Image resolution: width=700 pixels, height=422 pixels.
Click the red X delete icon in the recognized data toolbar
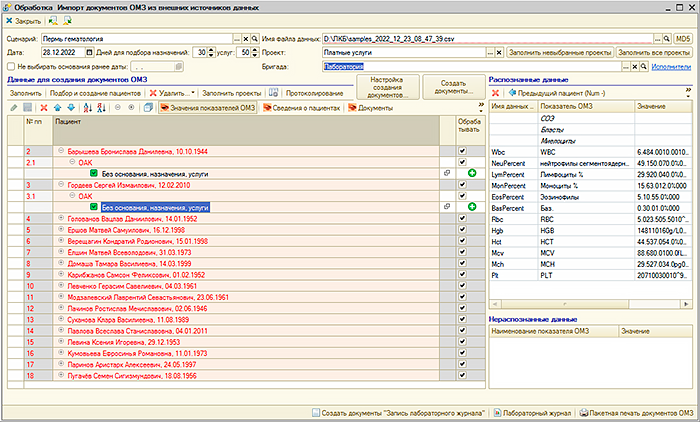coord(495,92)
